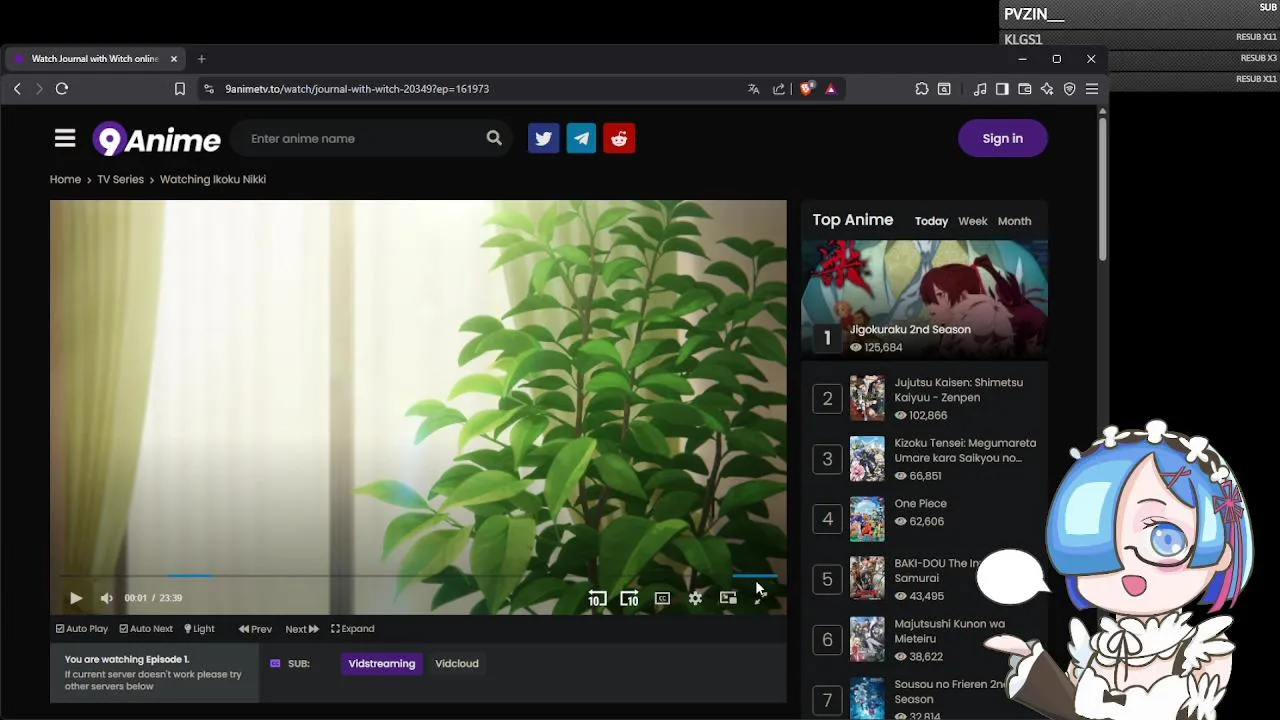Reload the browser page
This screenshot has width=1280, height=720.
(62, 89)
